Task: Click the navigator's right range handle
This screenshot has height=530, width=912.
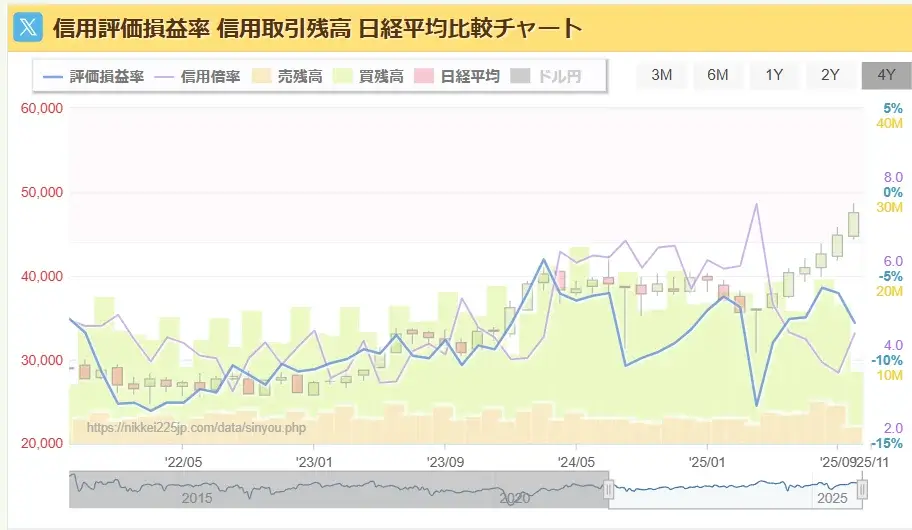Action: [862, 489]
